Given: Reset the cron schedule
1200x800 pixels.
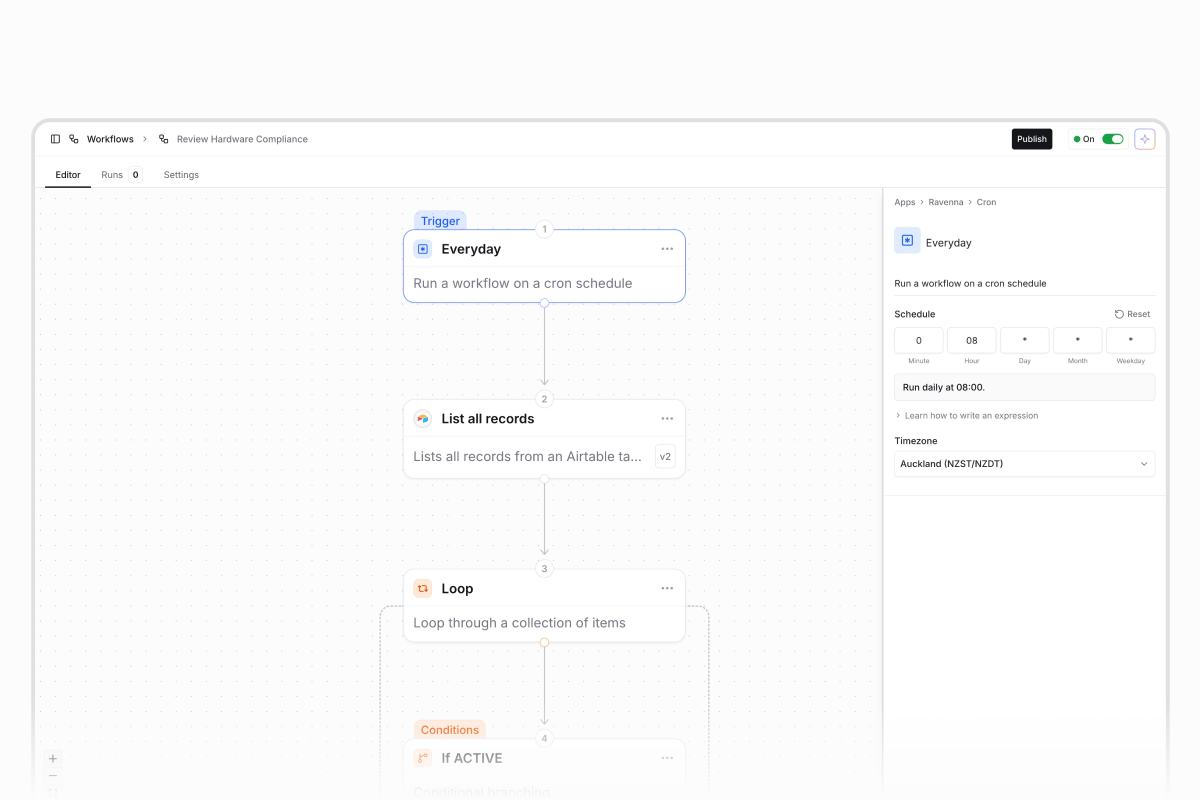Looking at the screenshot, I should pos(1133,314).
